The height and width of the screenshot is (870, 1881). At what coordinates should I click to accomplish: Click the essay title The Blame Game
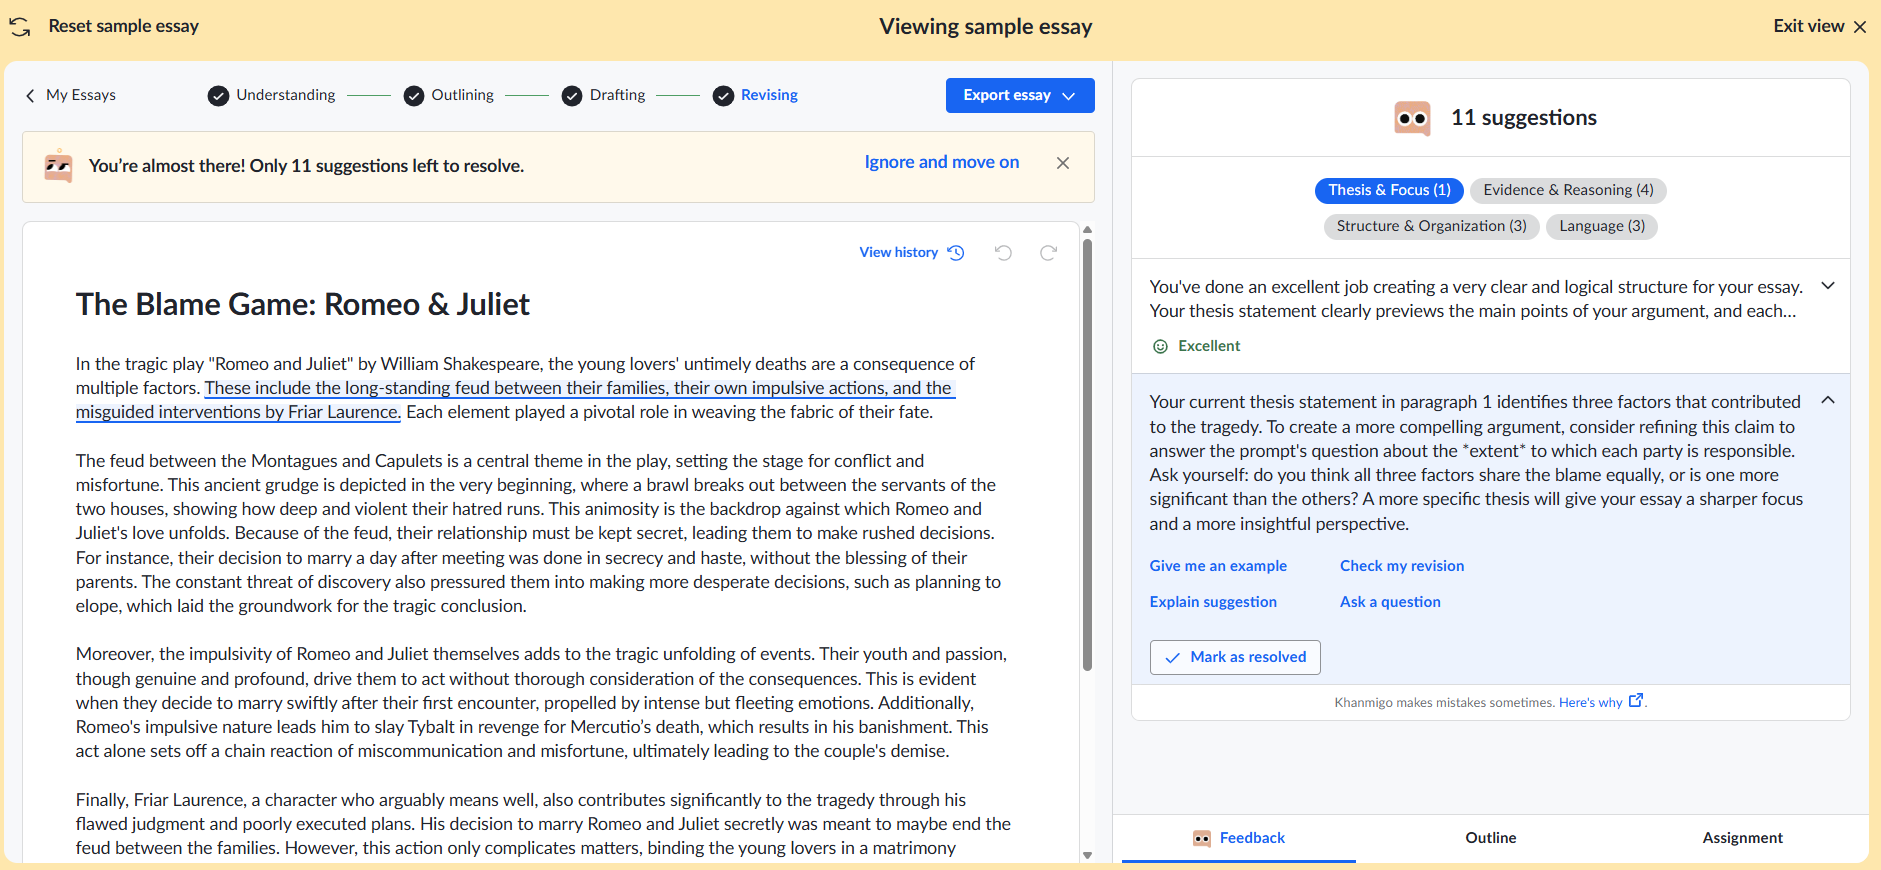pos(302,305)
